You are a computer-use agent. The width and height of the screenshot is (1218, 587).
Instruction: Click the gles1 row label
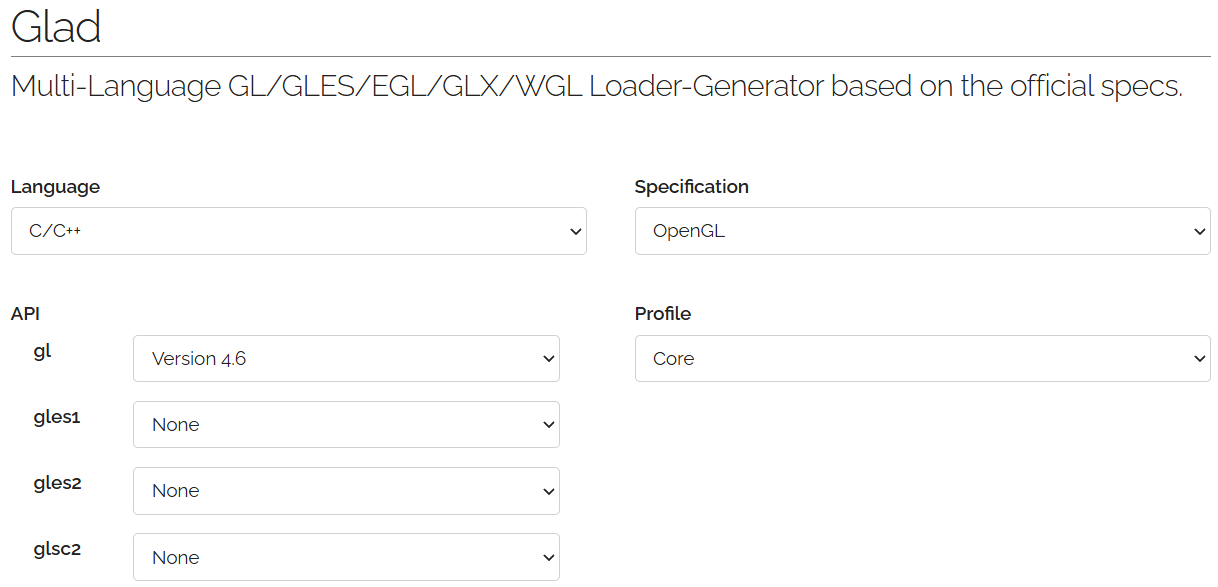click(x=56, y=418)
